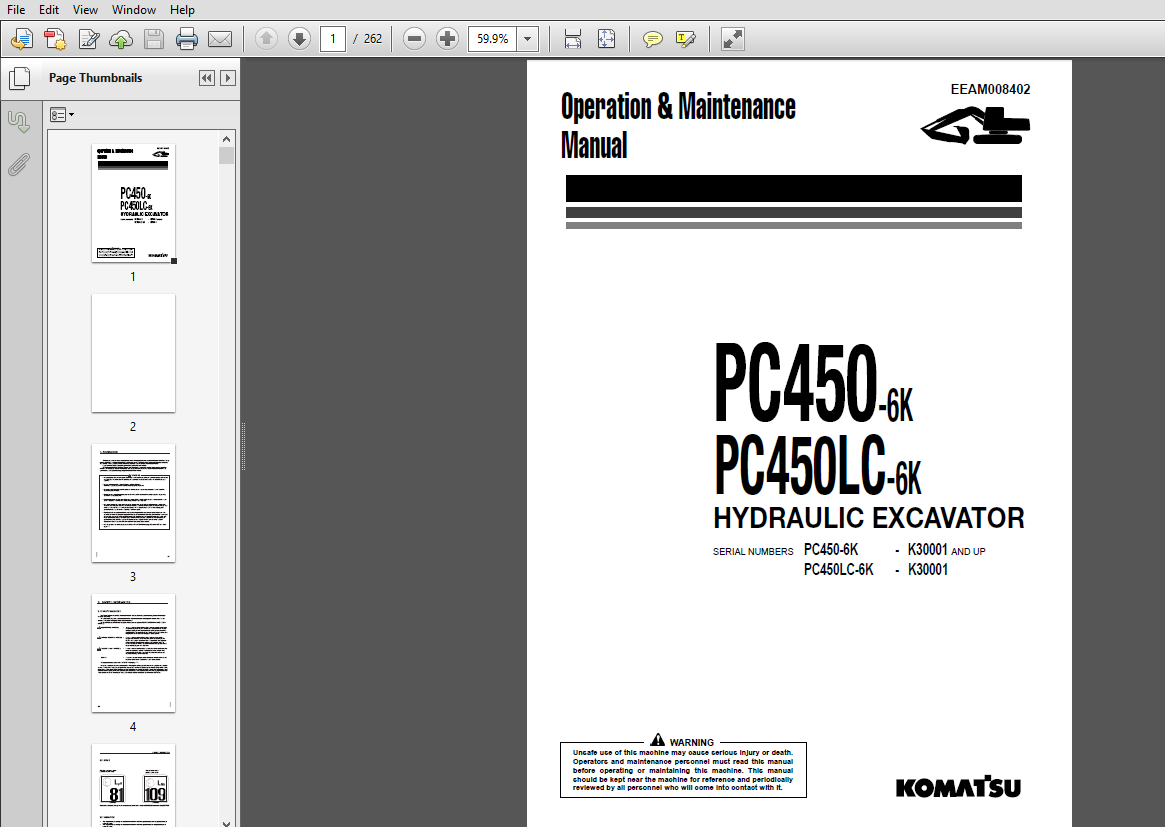Click the 'Page Thumbnails' panel title
1165x827 pixels.
coord(95,78)
